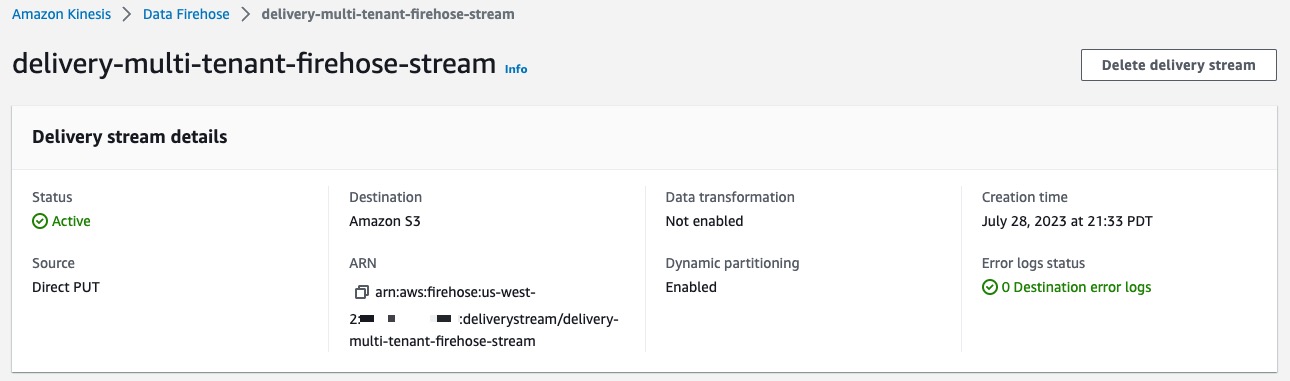
Task: Click the 0 Destination error logs text
Action: pos(1076,287)
